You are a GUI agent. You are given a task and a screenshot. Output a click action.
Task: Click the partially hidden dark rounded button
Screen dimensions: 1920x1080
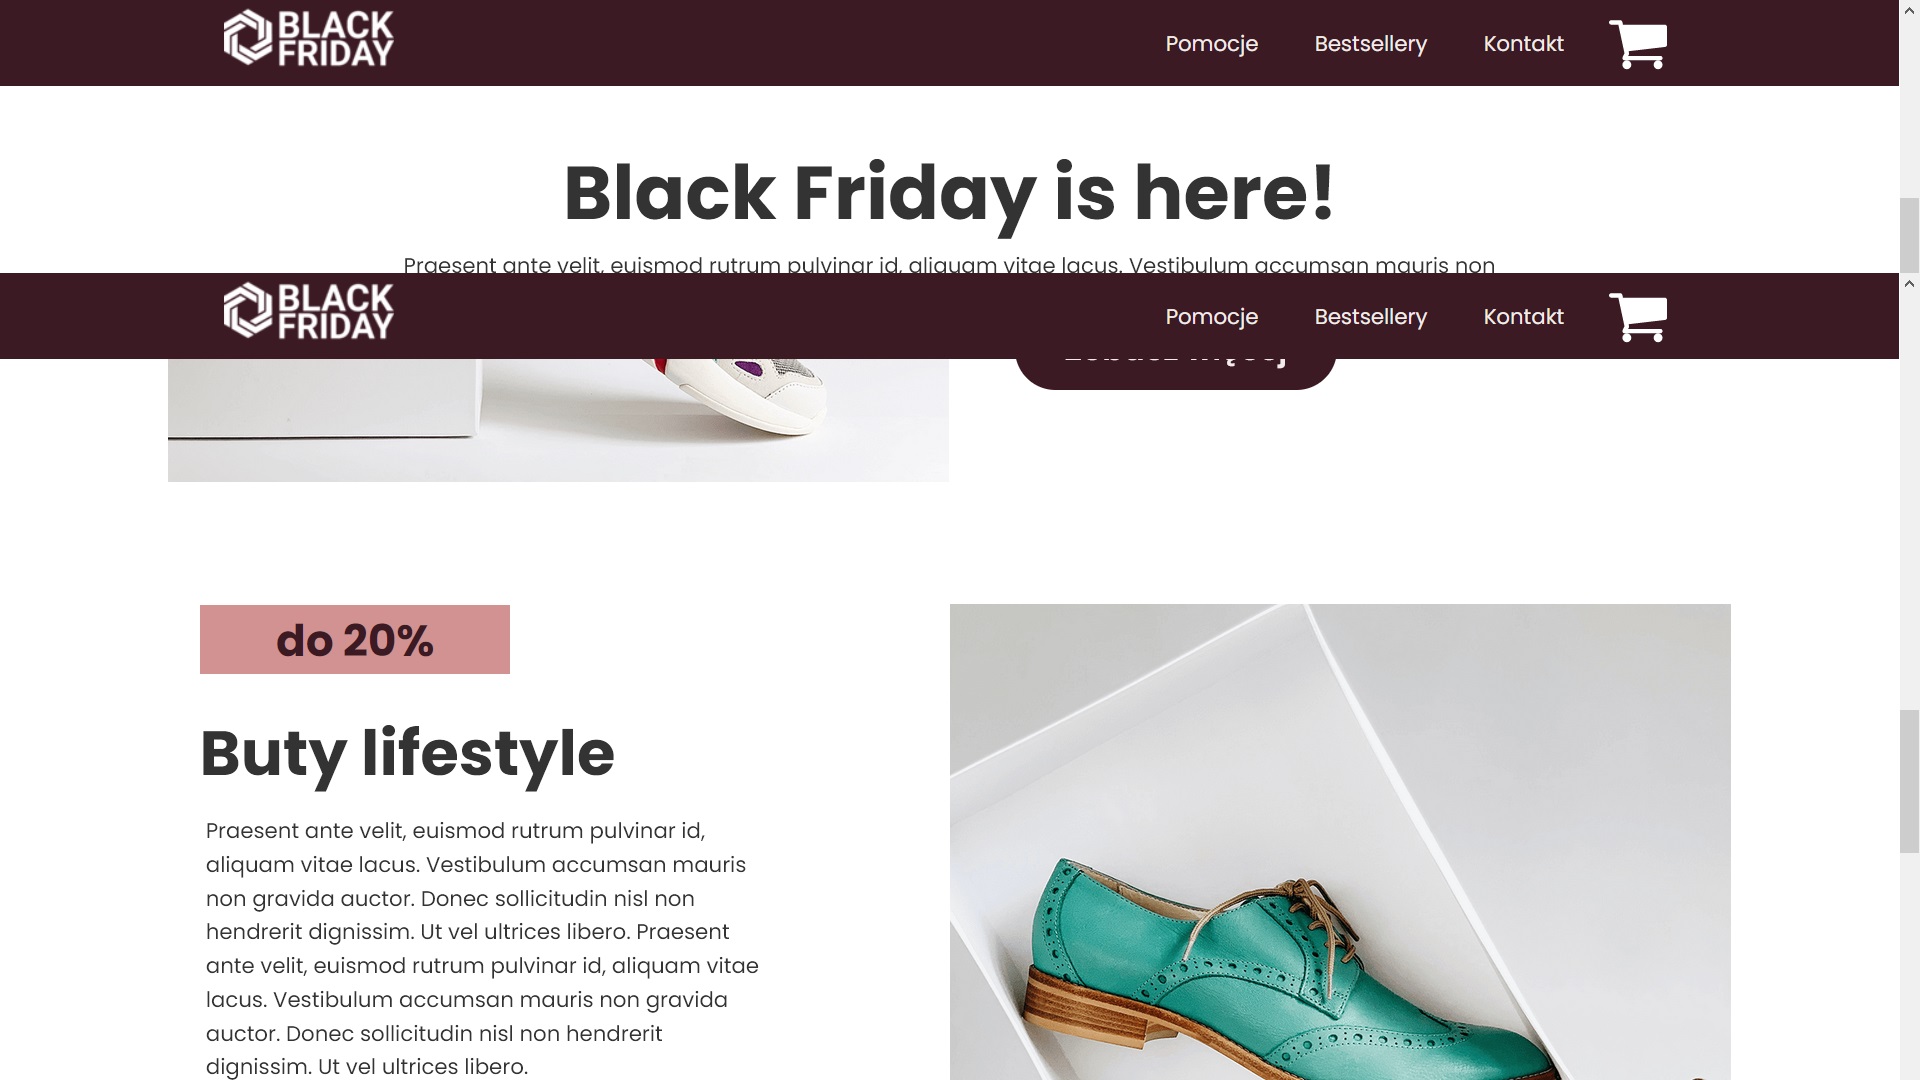coord(1176,374)
